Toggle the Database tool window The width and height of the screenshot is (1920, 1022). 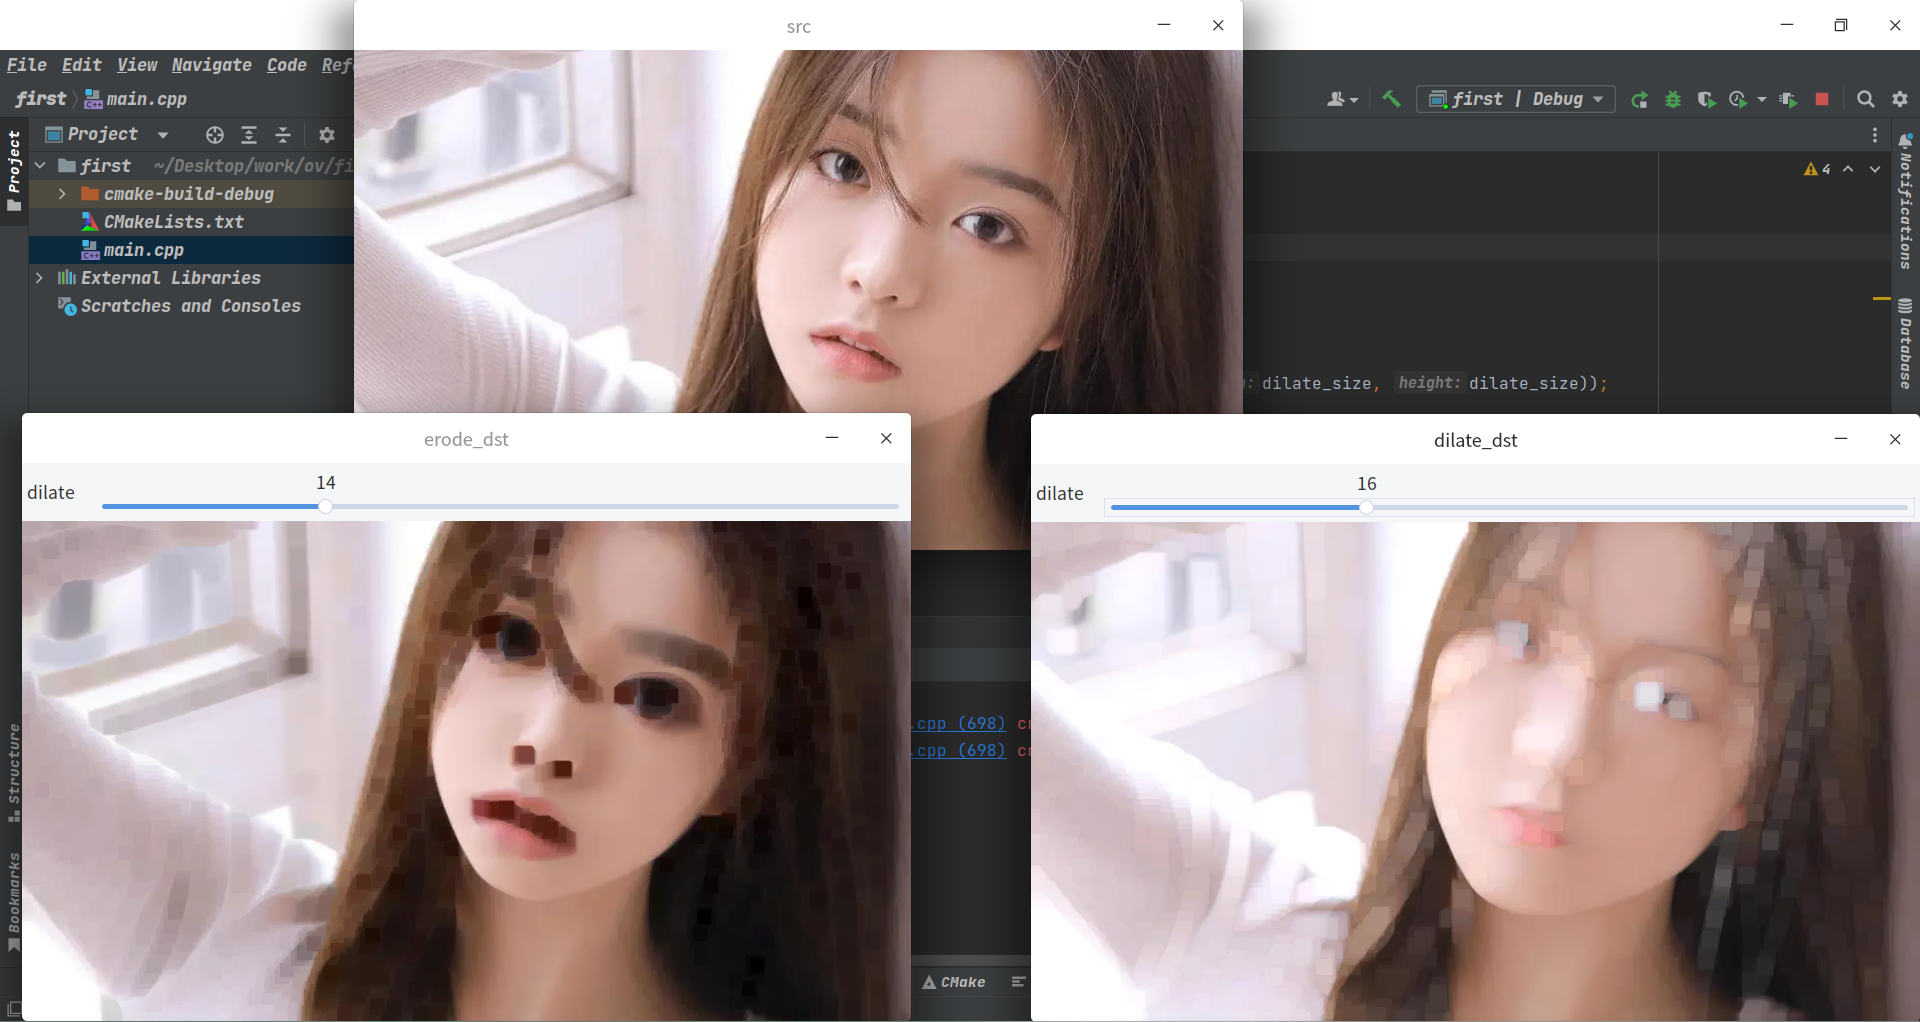tap(1906, 343)
